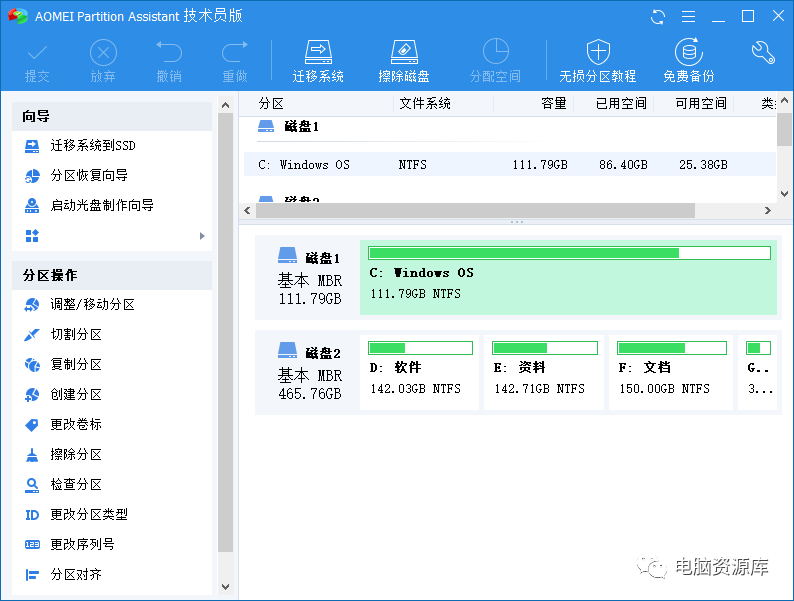Click the F: drive usage bar
The height and width of the screenshot is (601, 794).
point(672,348)
